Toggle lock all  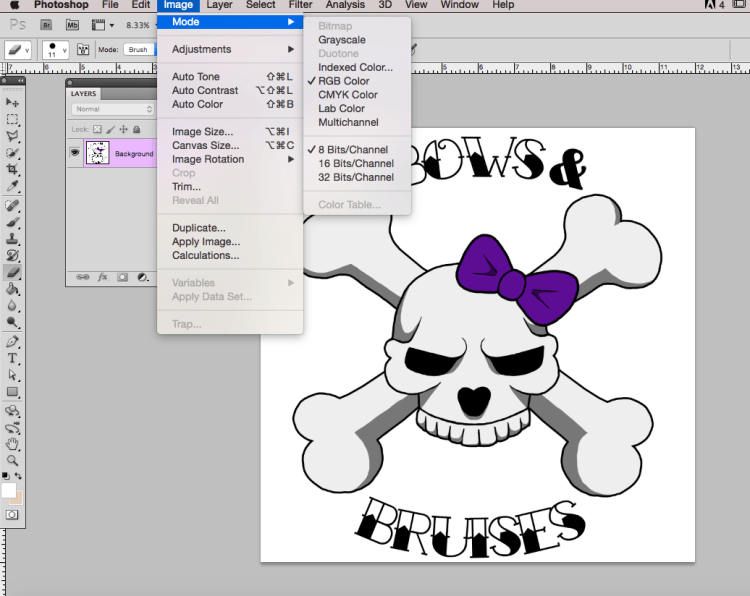coord(136,129)
